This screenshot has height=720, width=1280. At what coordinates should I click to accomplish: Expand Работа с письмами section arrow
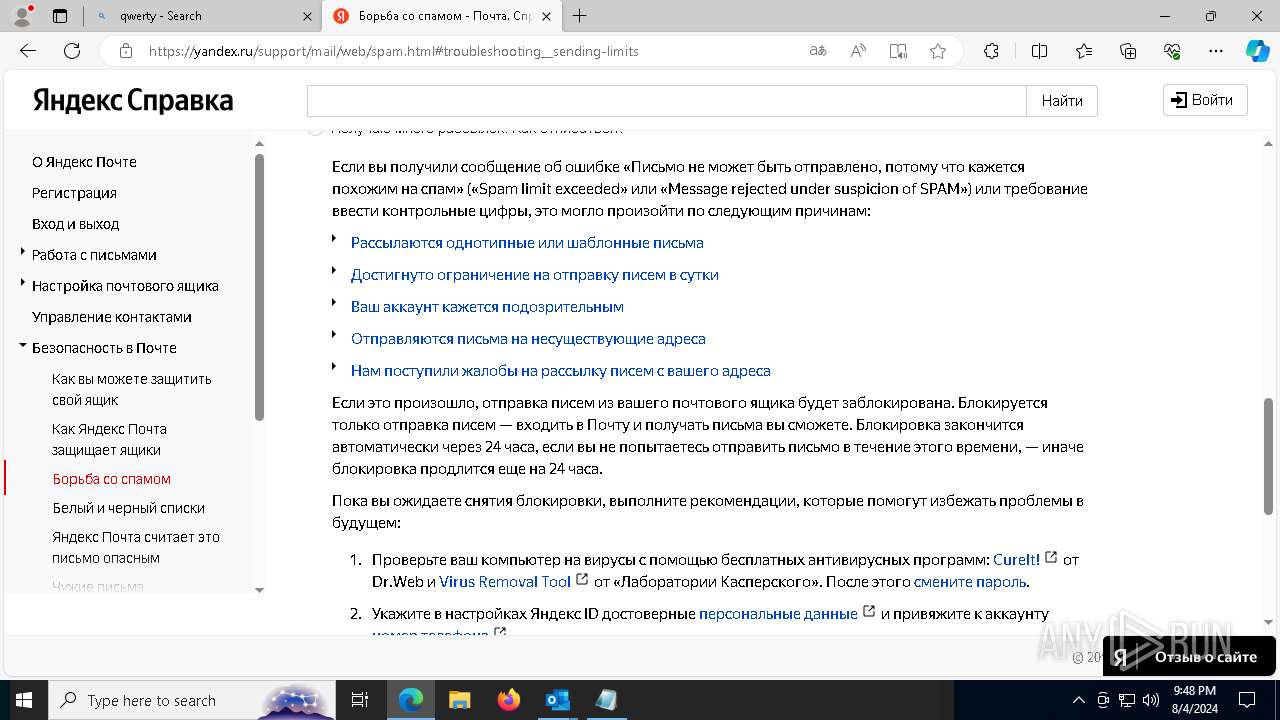coord(23,252)
